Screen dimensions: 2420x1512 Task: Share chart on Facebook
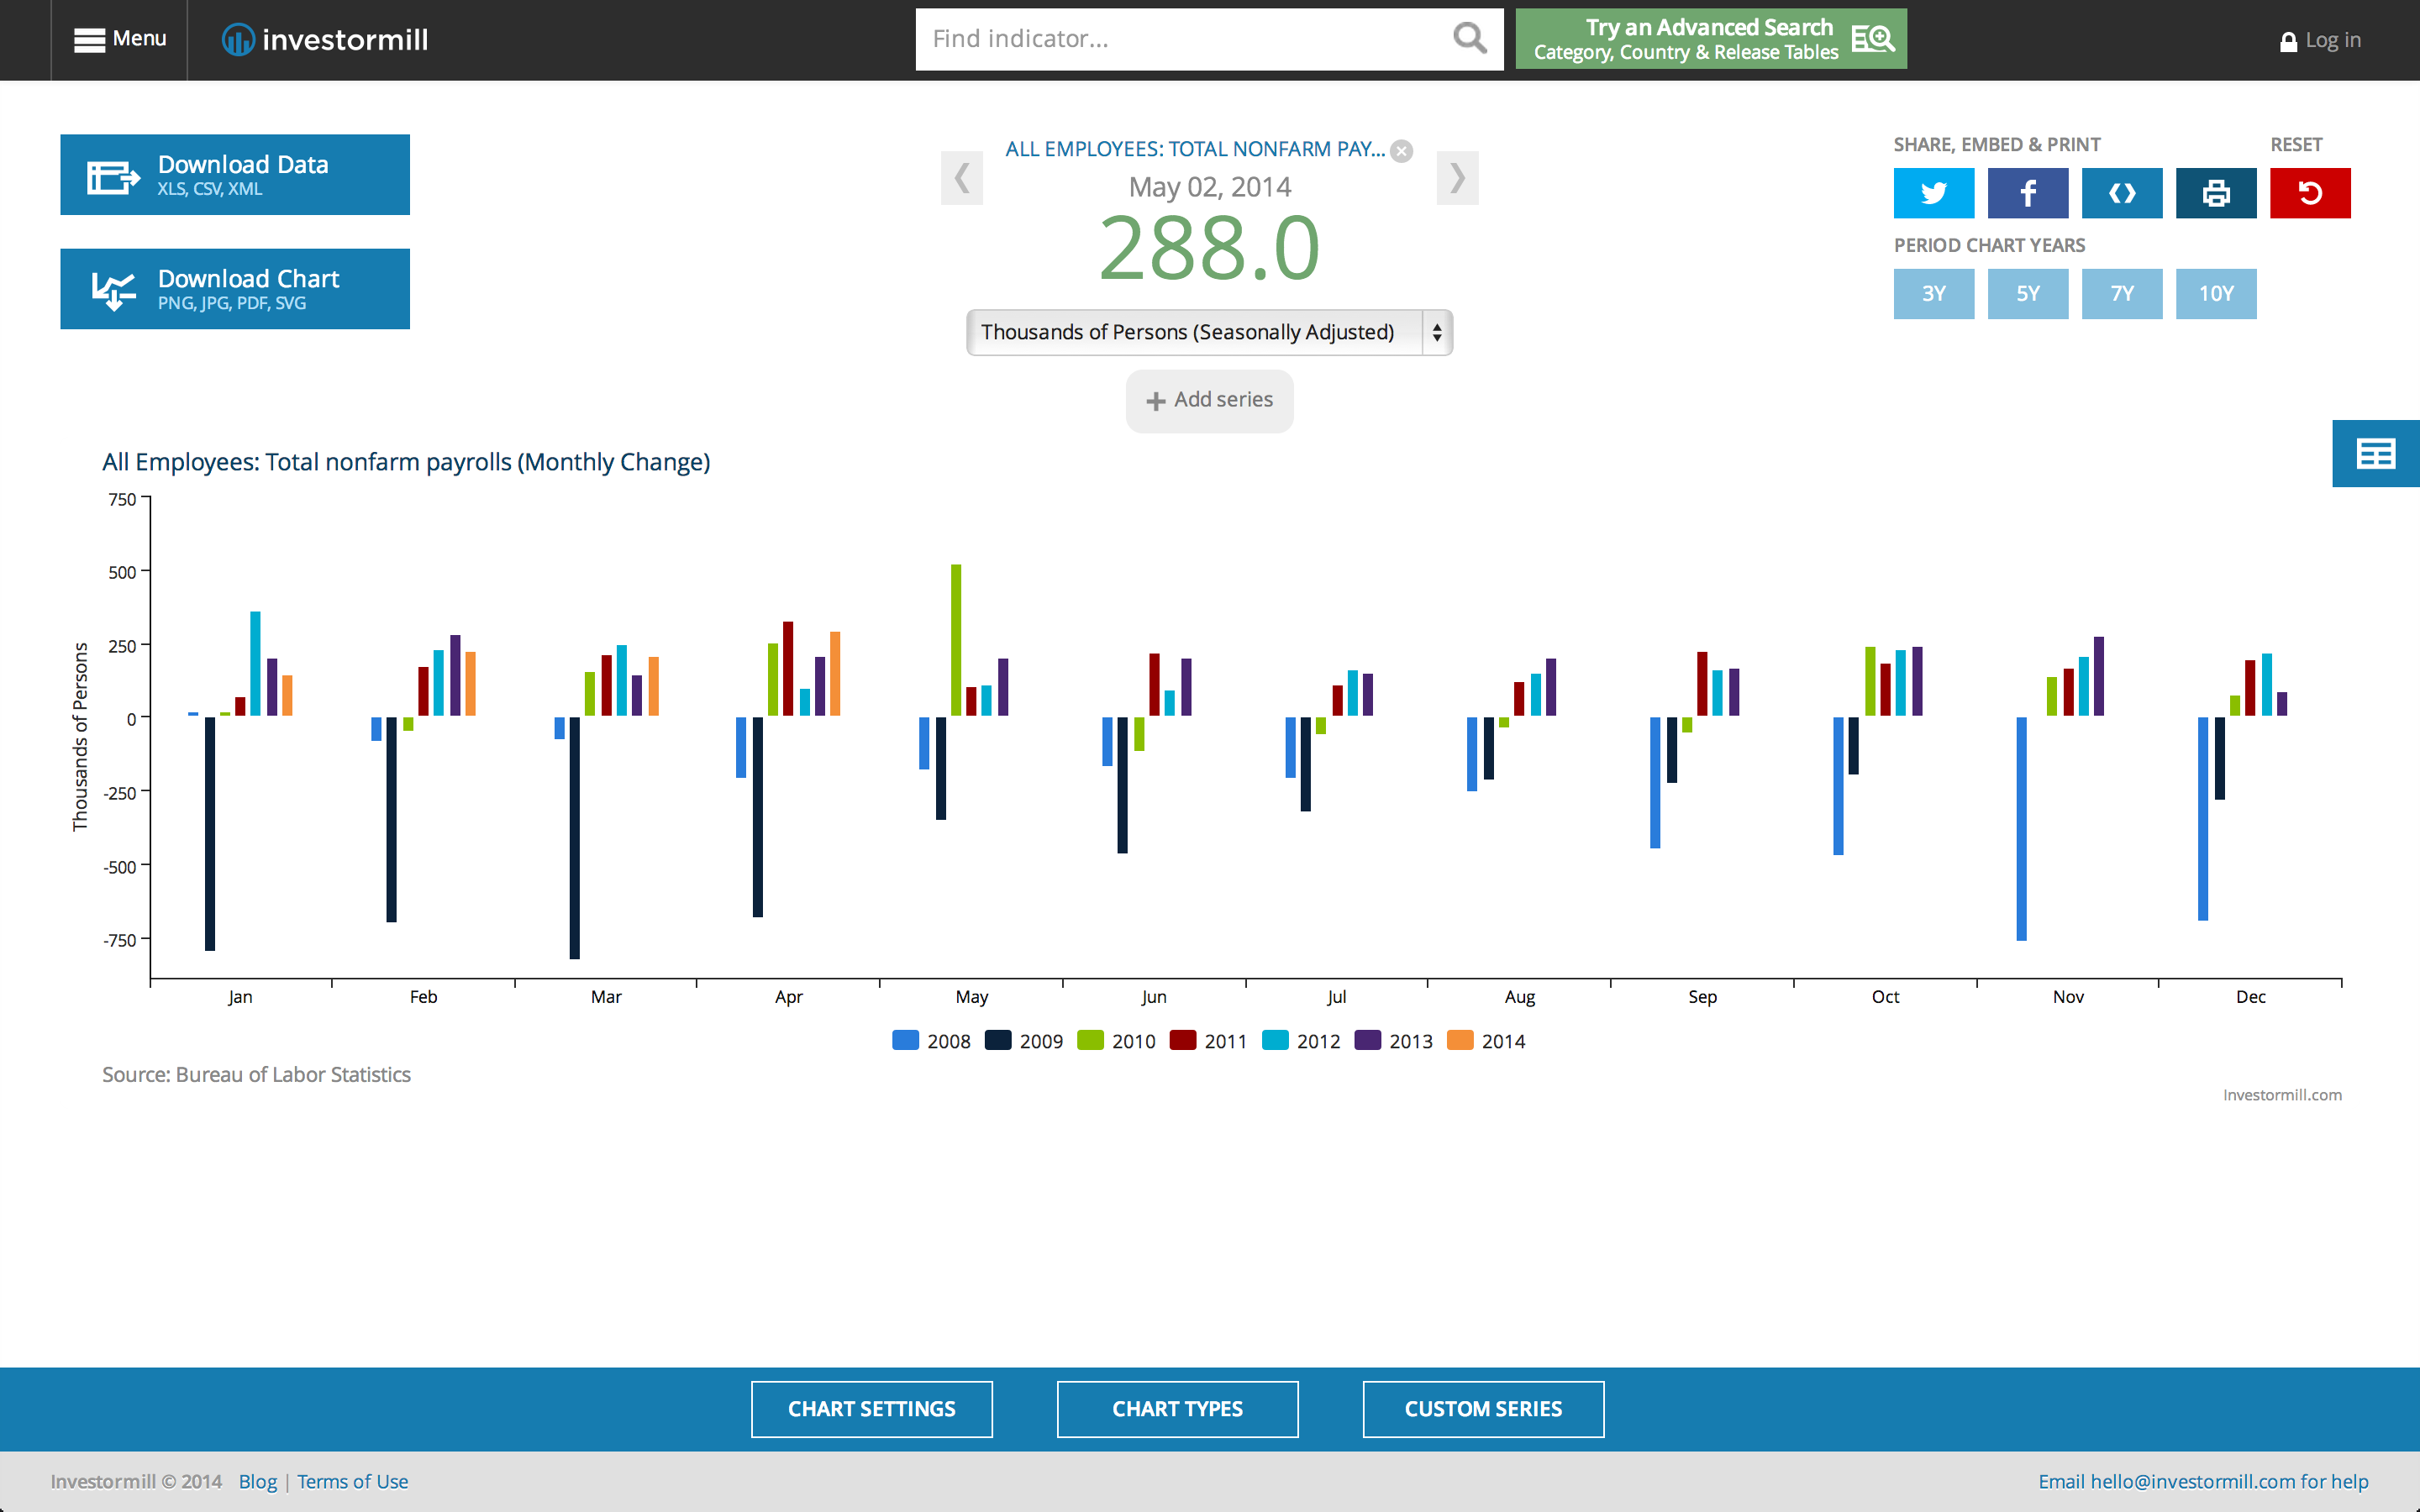[2027, 193]
